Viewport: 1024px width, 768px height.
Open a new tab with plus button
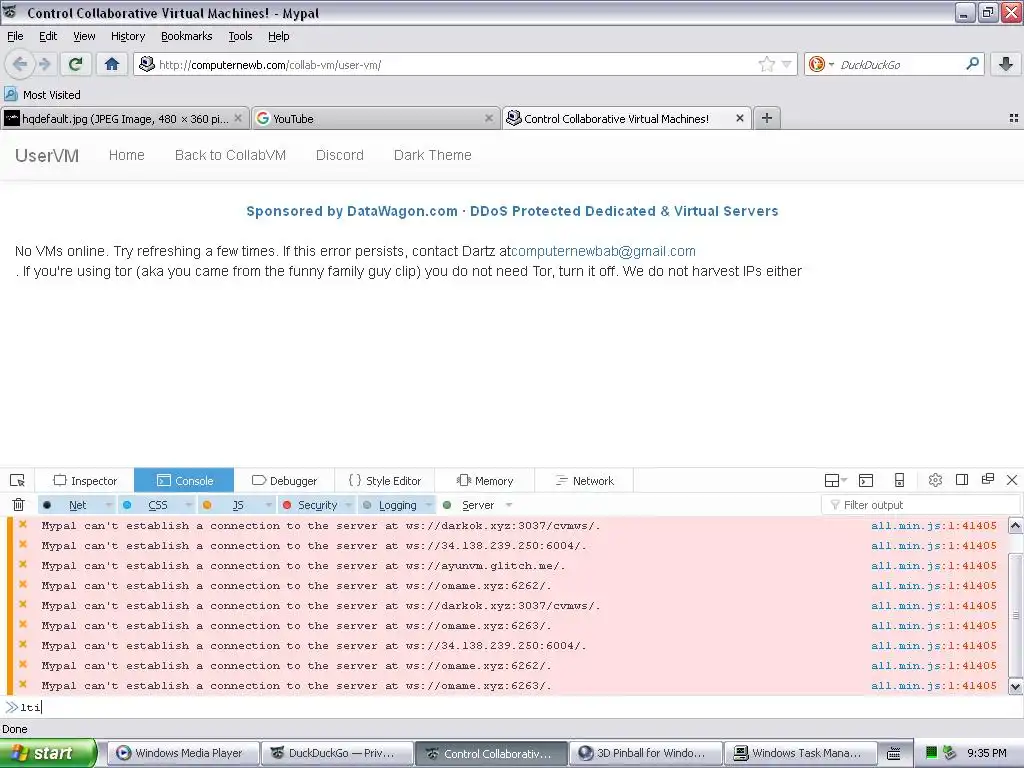(767, 118)
